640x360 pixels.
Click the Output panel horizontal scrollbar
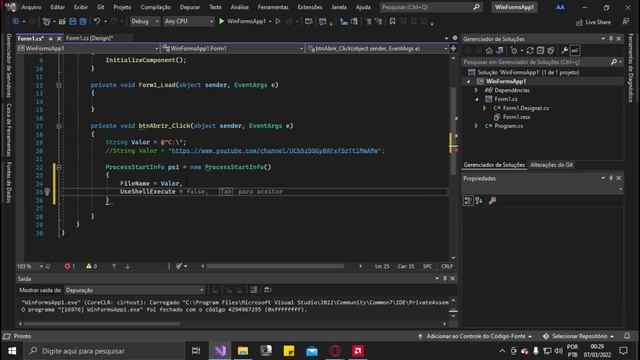pyautogui.click(x=101, y=324)
